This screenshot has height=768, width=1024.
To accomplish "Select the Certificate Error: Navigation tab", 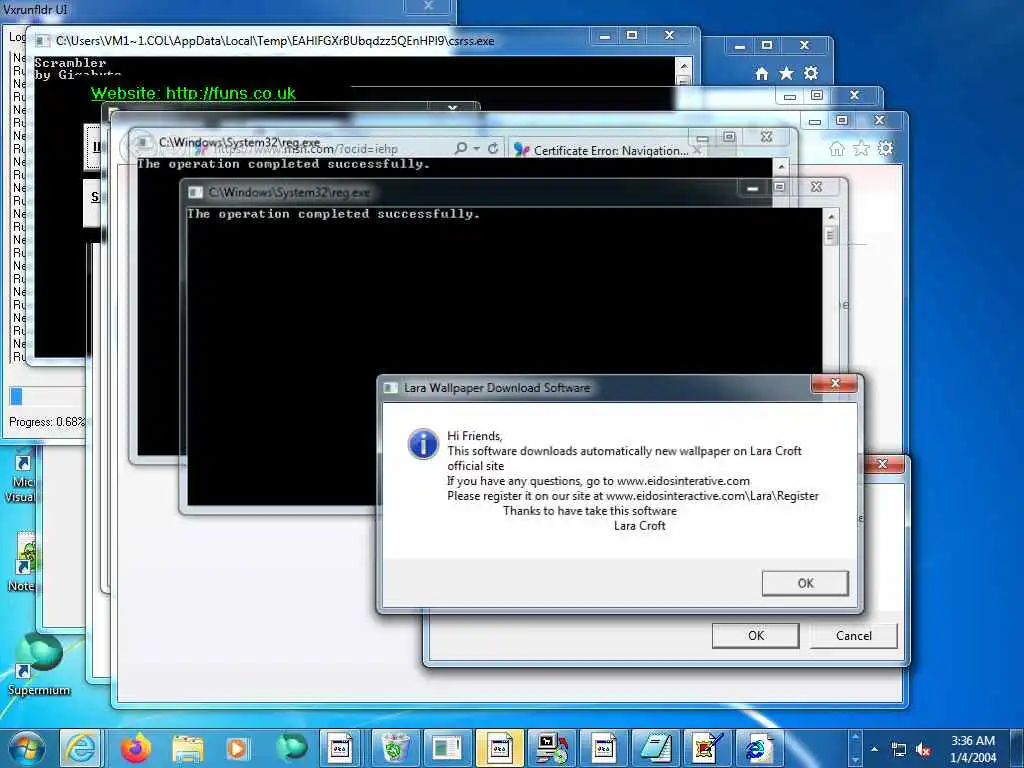I will pyautogui.click(x=604, y=150).
